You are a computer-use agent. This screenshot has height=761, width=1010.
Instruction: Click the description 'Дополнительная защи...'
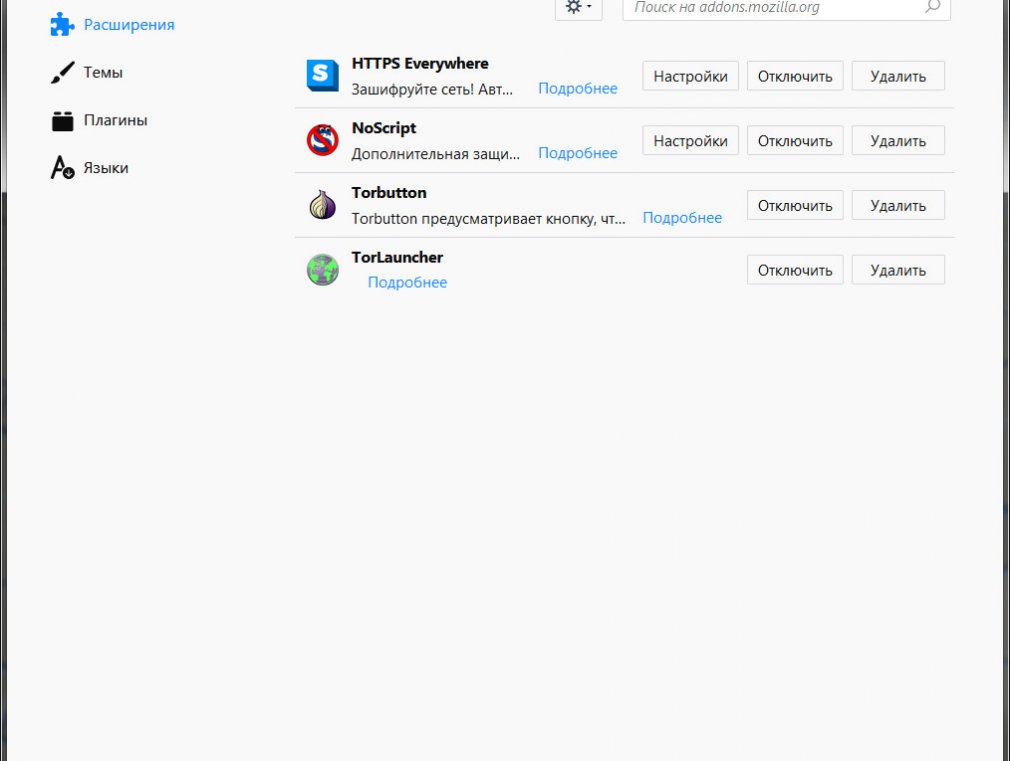pyautogui.click(x=435, y=154)
